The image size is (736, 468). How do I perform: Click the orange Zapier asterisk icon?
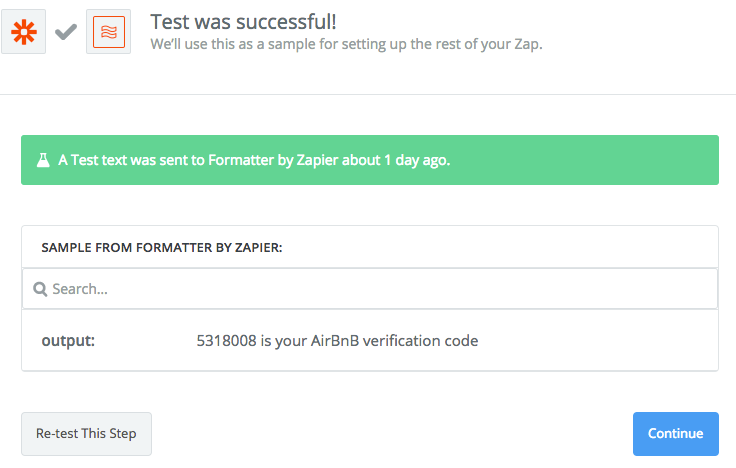click(23, 31)
